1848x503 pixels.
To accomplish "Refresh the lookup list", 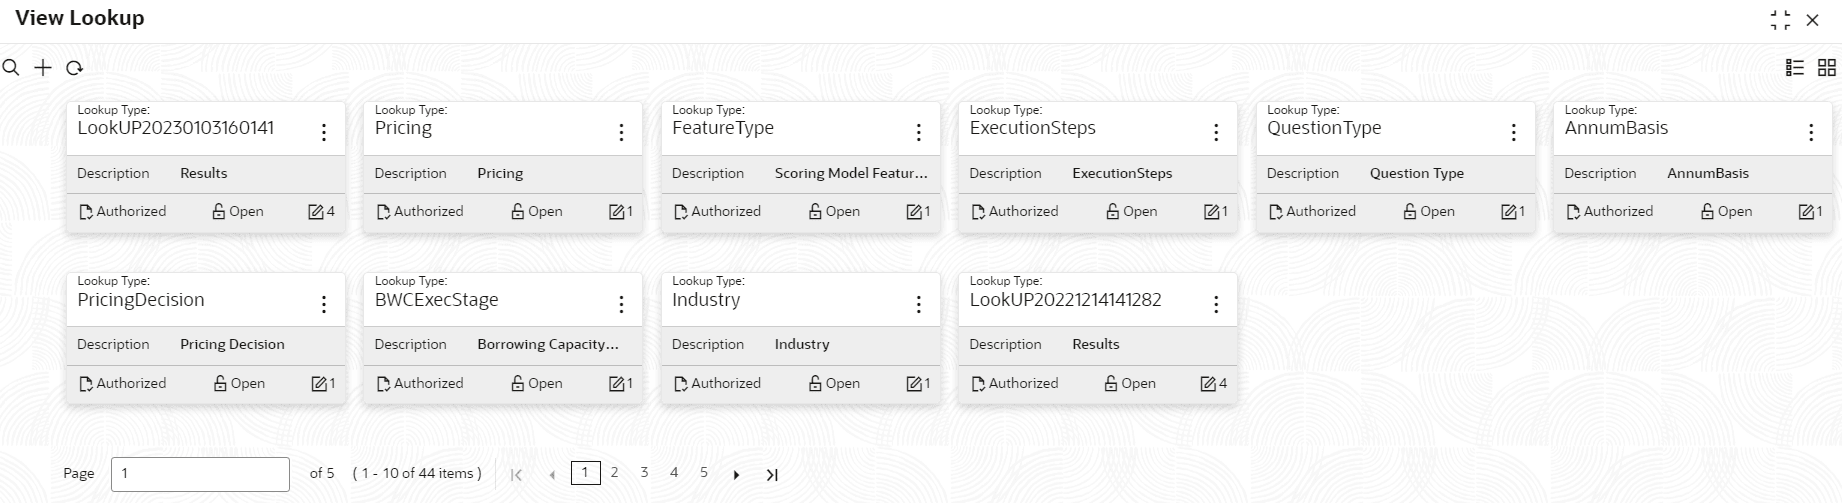I will point(74,68).
